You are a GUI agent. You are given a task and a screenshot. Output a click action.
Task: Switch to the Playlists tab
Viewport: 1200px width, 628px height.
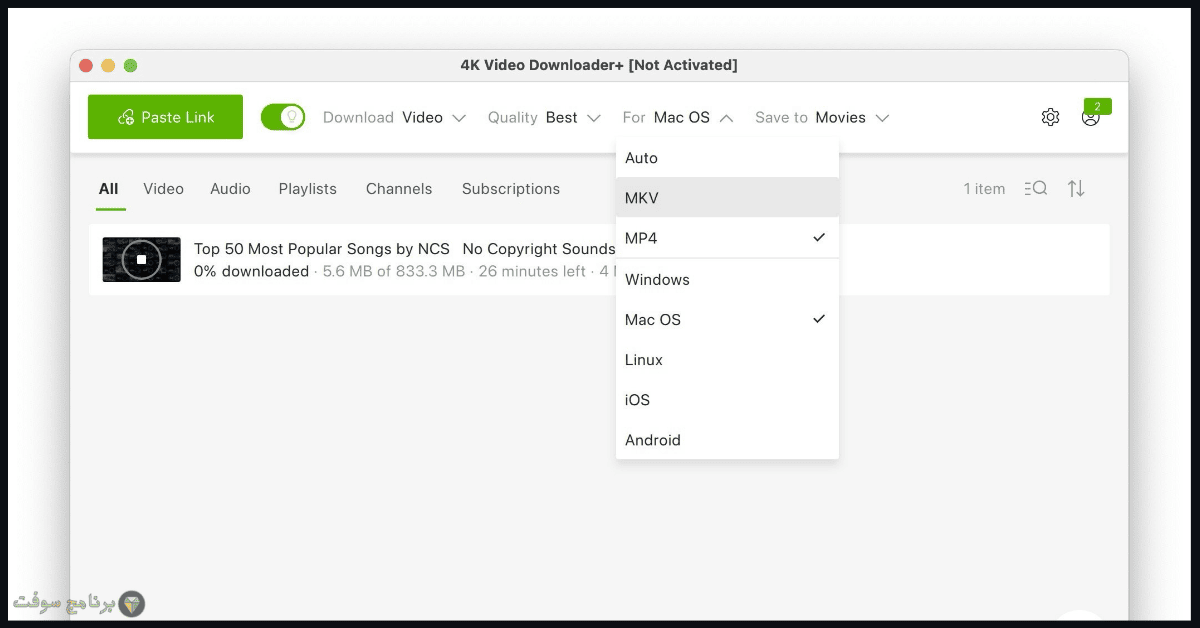tap(308, 188)
